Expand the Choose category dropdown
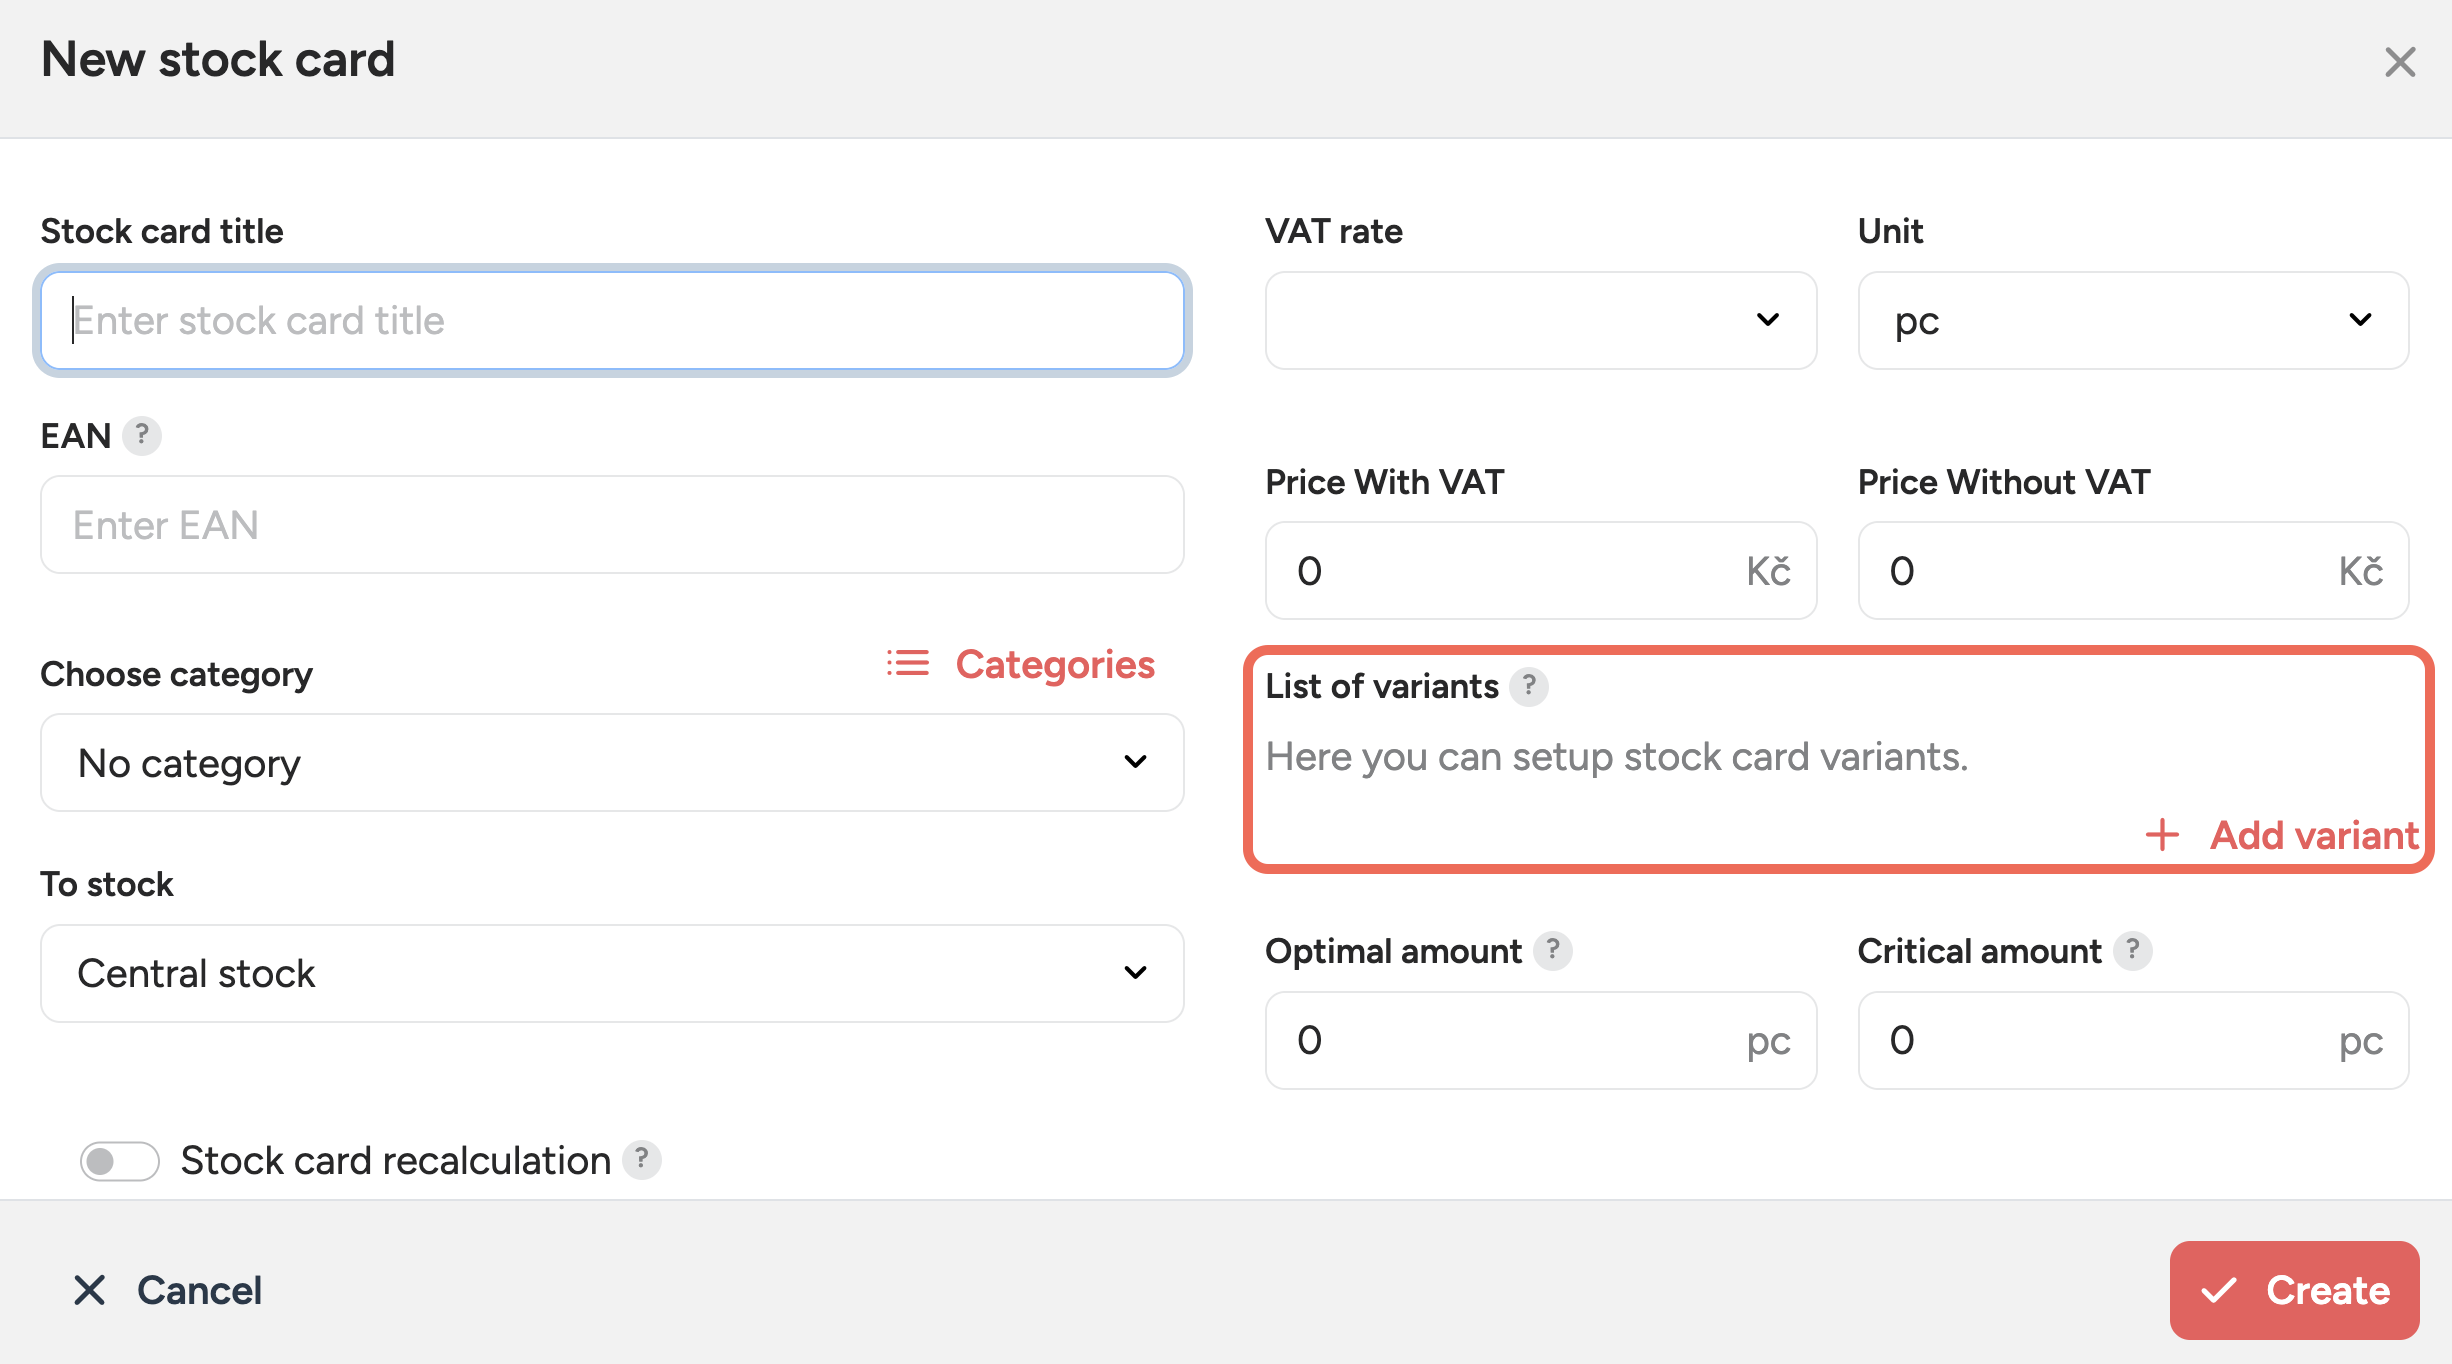2452x1364 pixels. (x=612, y=762)
